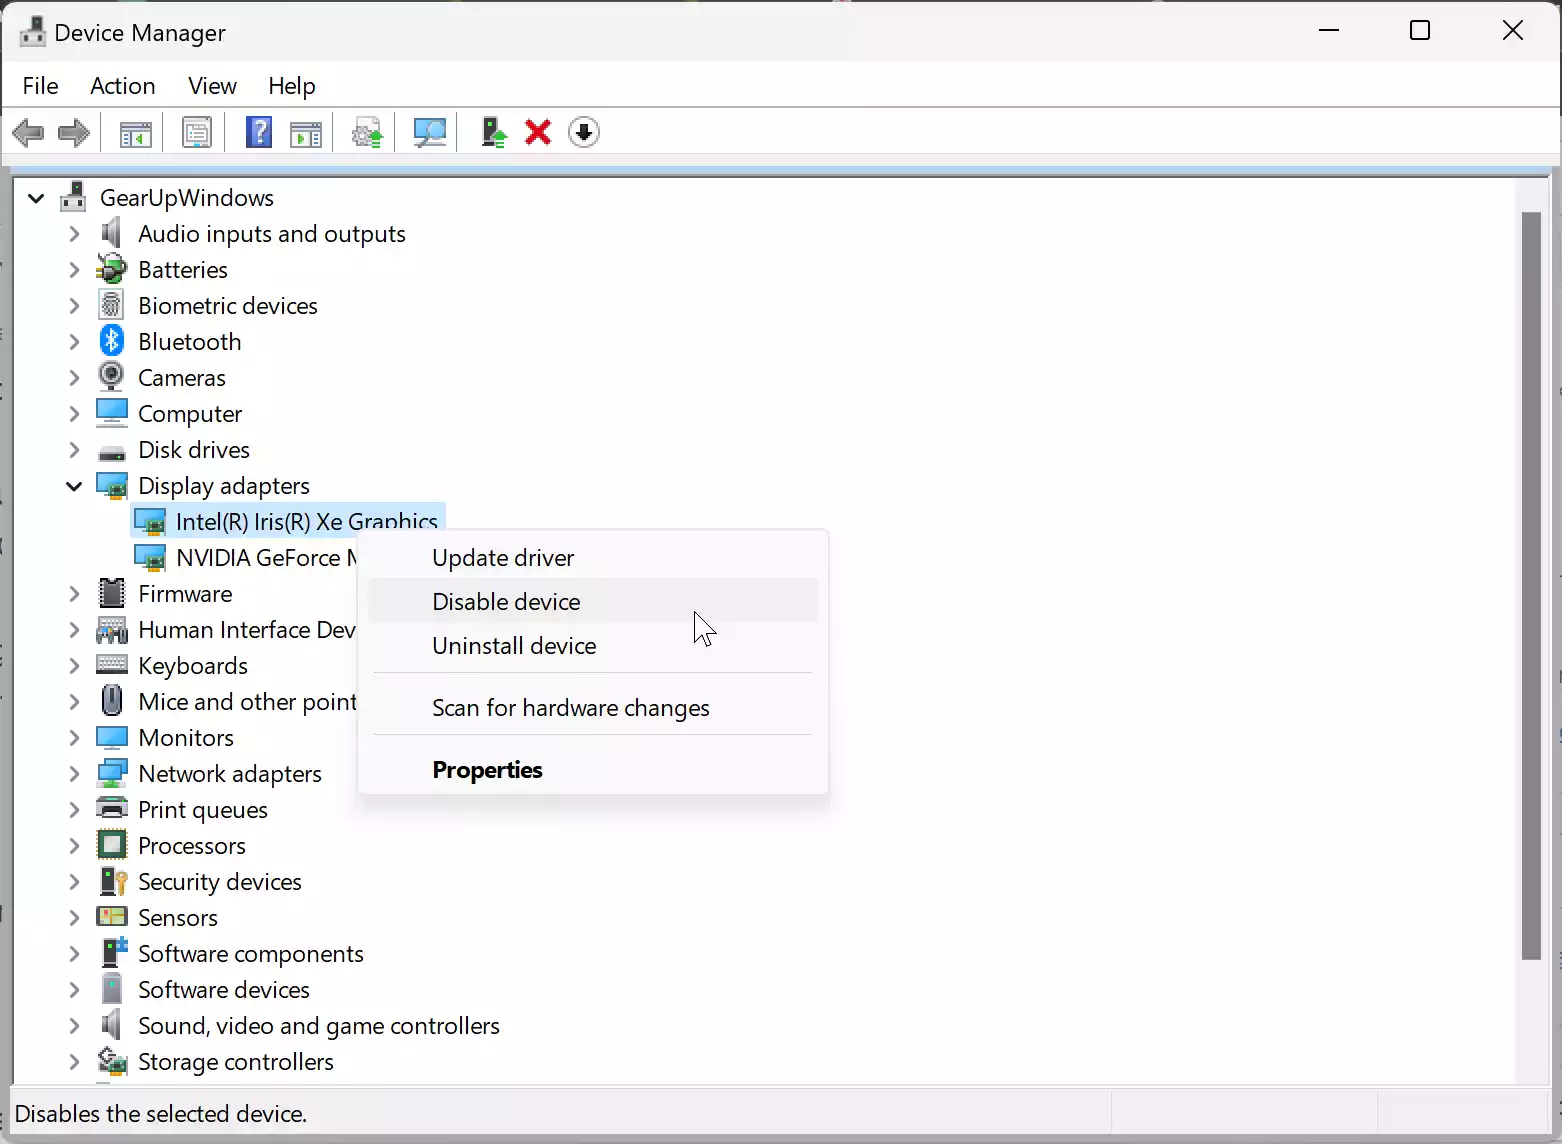This screenshot has height=1144, width=1562.
Task: Click the Scan for hardware changes icon
Action: (x=429, y=132)
